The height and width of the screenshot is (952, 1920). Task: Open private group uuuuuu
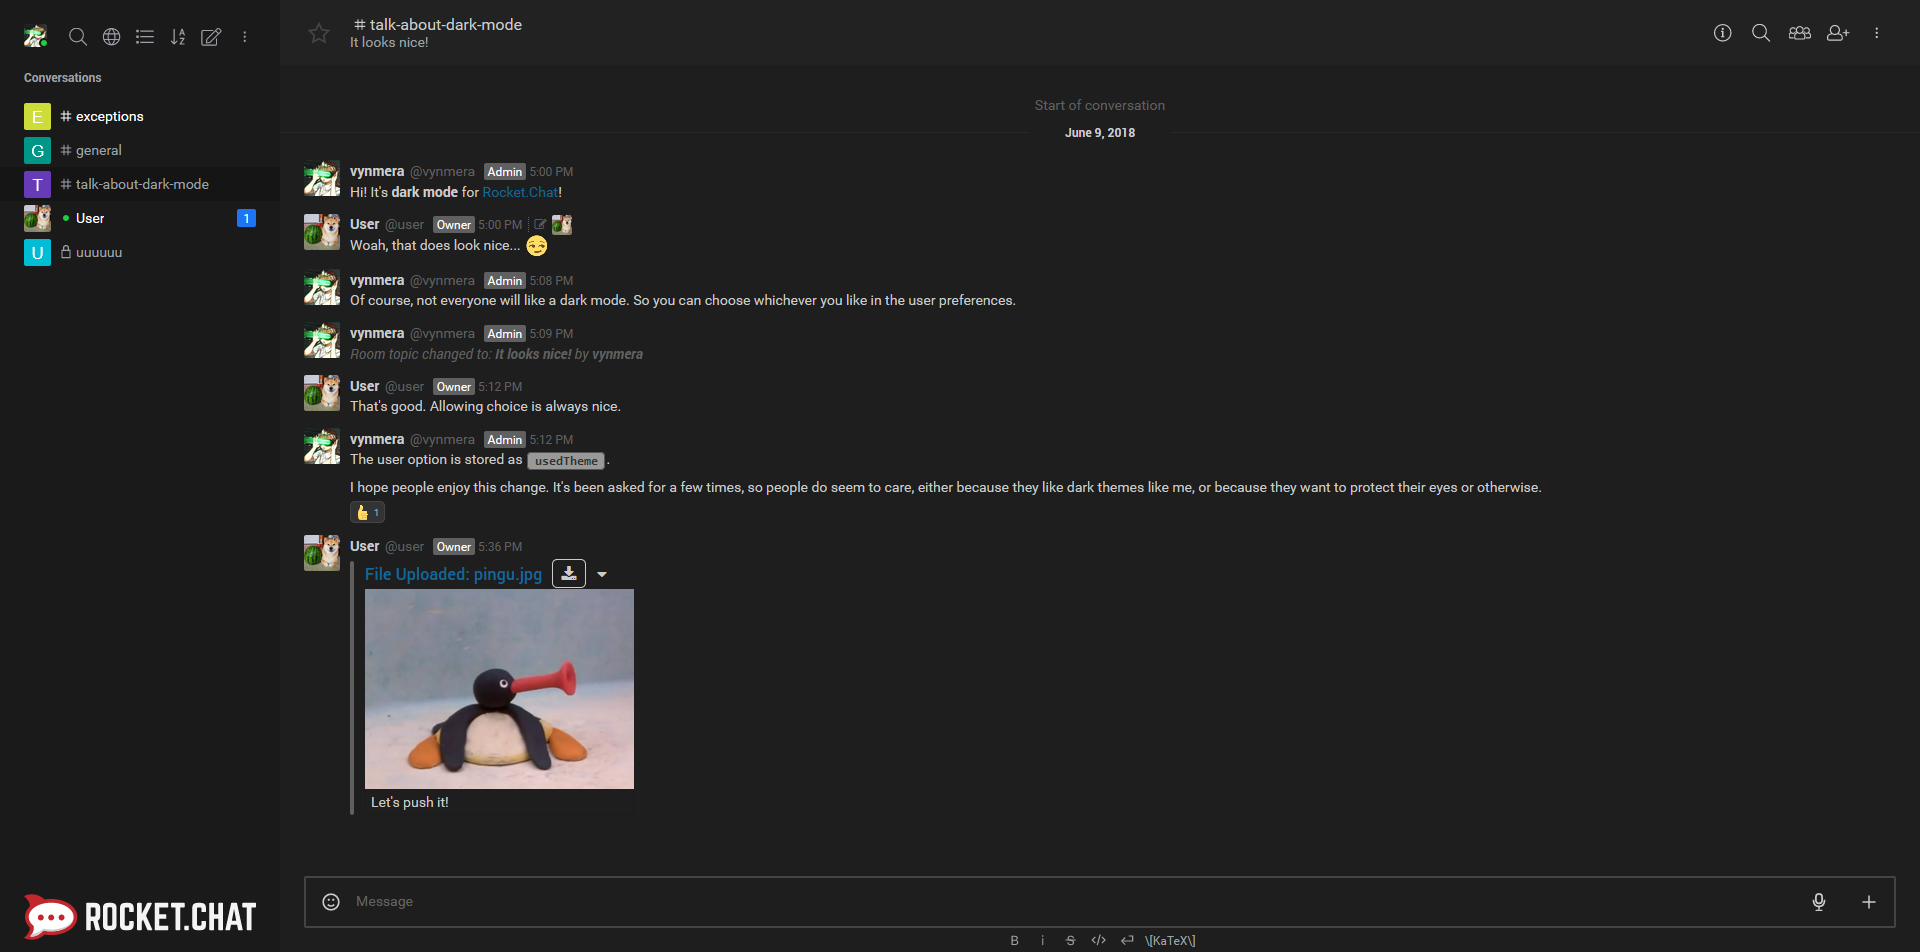click(x=140, y=252)
